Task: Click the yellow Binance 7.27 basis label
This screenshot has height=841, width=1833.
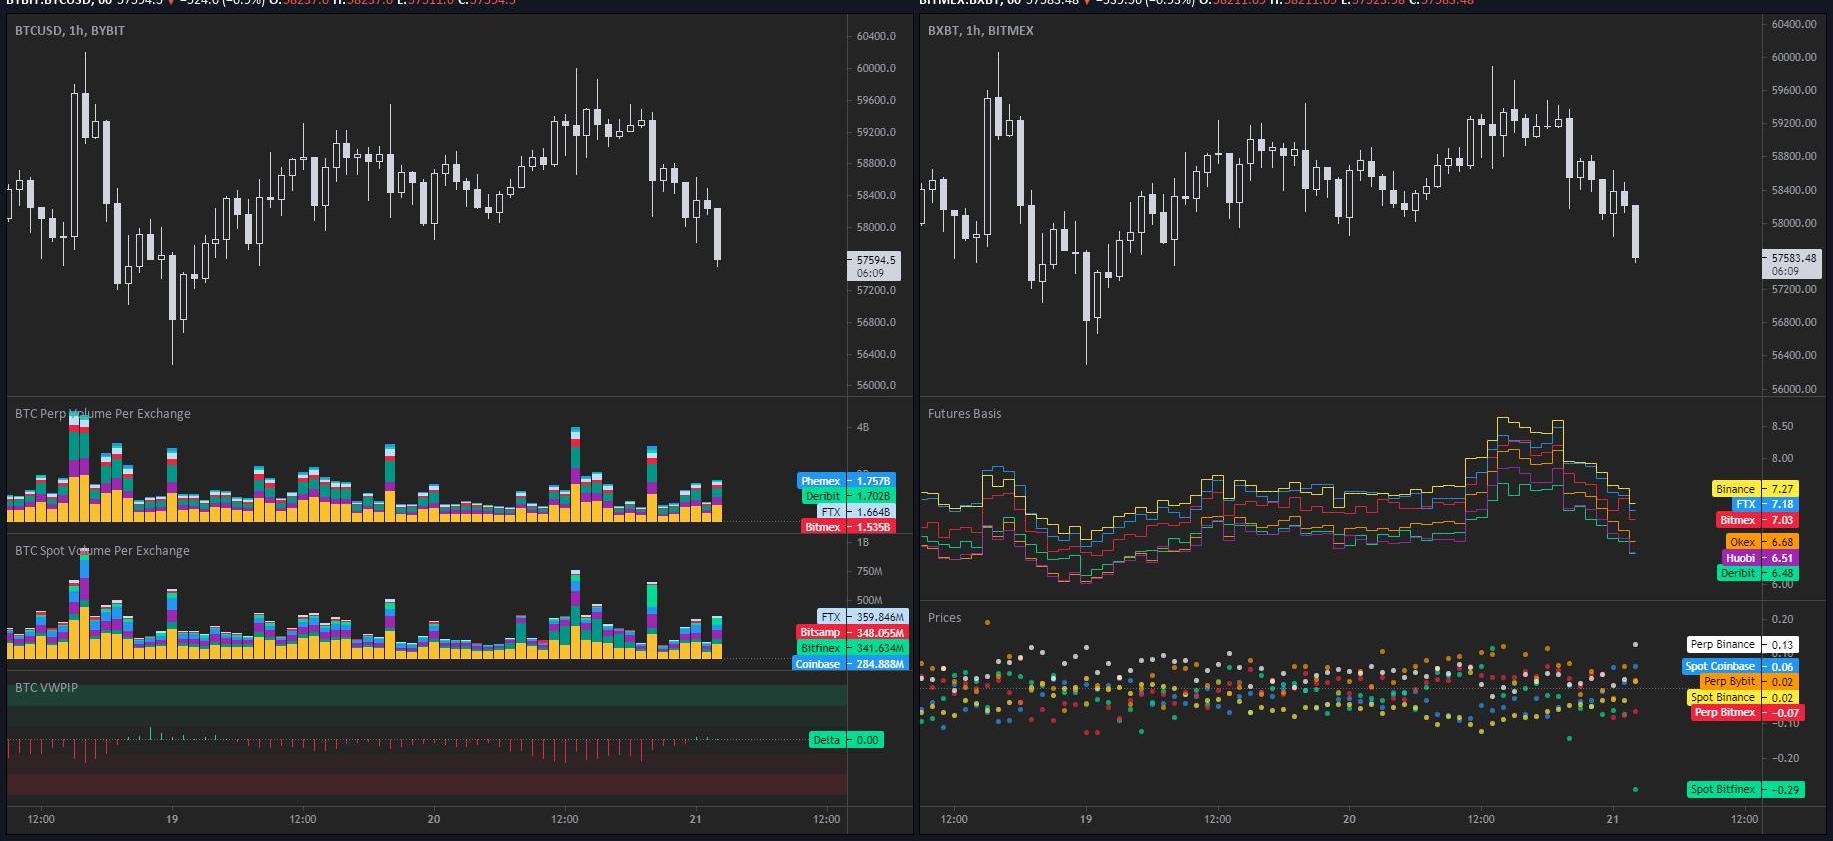Action: [x=1754, y=489]
